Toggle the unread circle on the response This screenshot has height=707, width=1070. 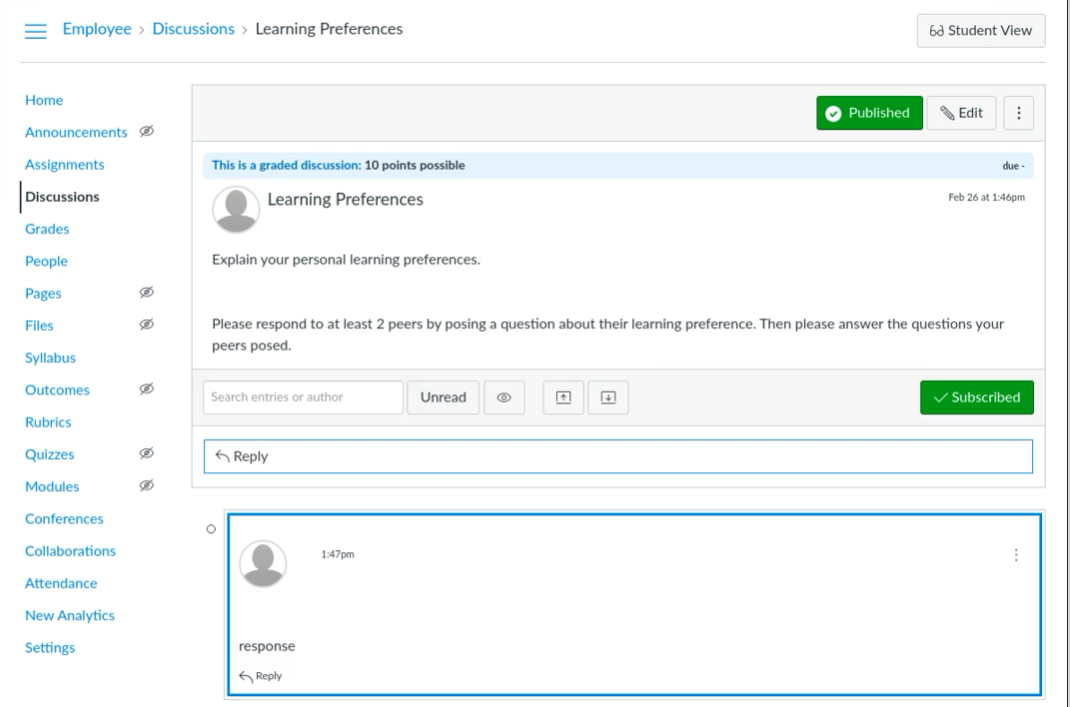click(x=210, y=529)
